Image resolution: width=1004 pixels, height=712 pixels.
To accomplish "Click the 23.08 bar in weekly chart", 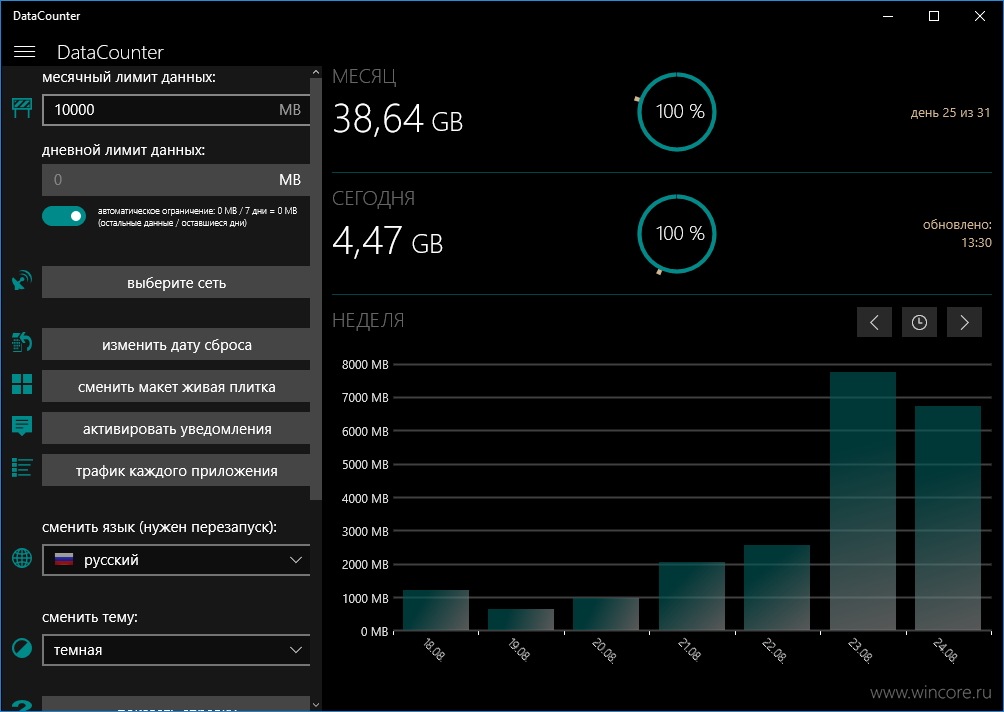I will click(862, 501).
